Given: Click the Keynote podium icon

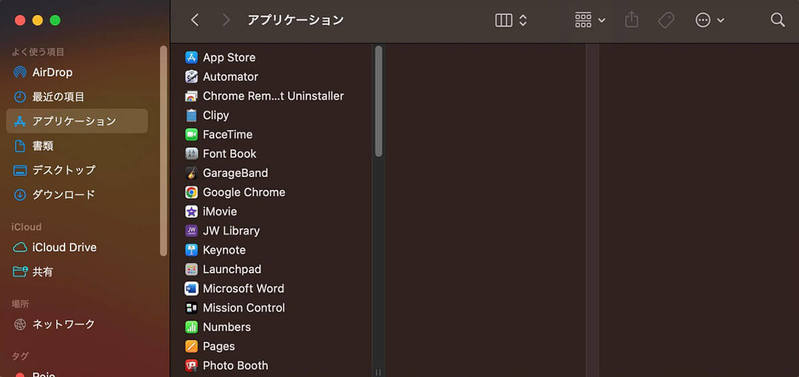Looking at the screenshot, I should 191,250.
